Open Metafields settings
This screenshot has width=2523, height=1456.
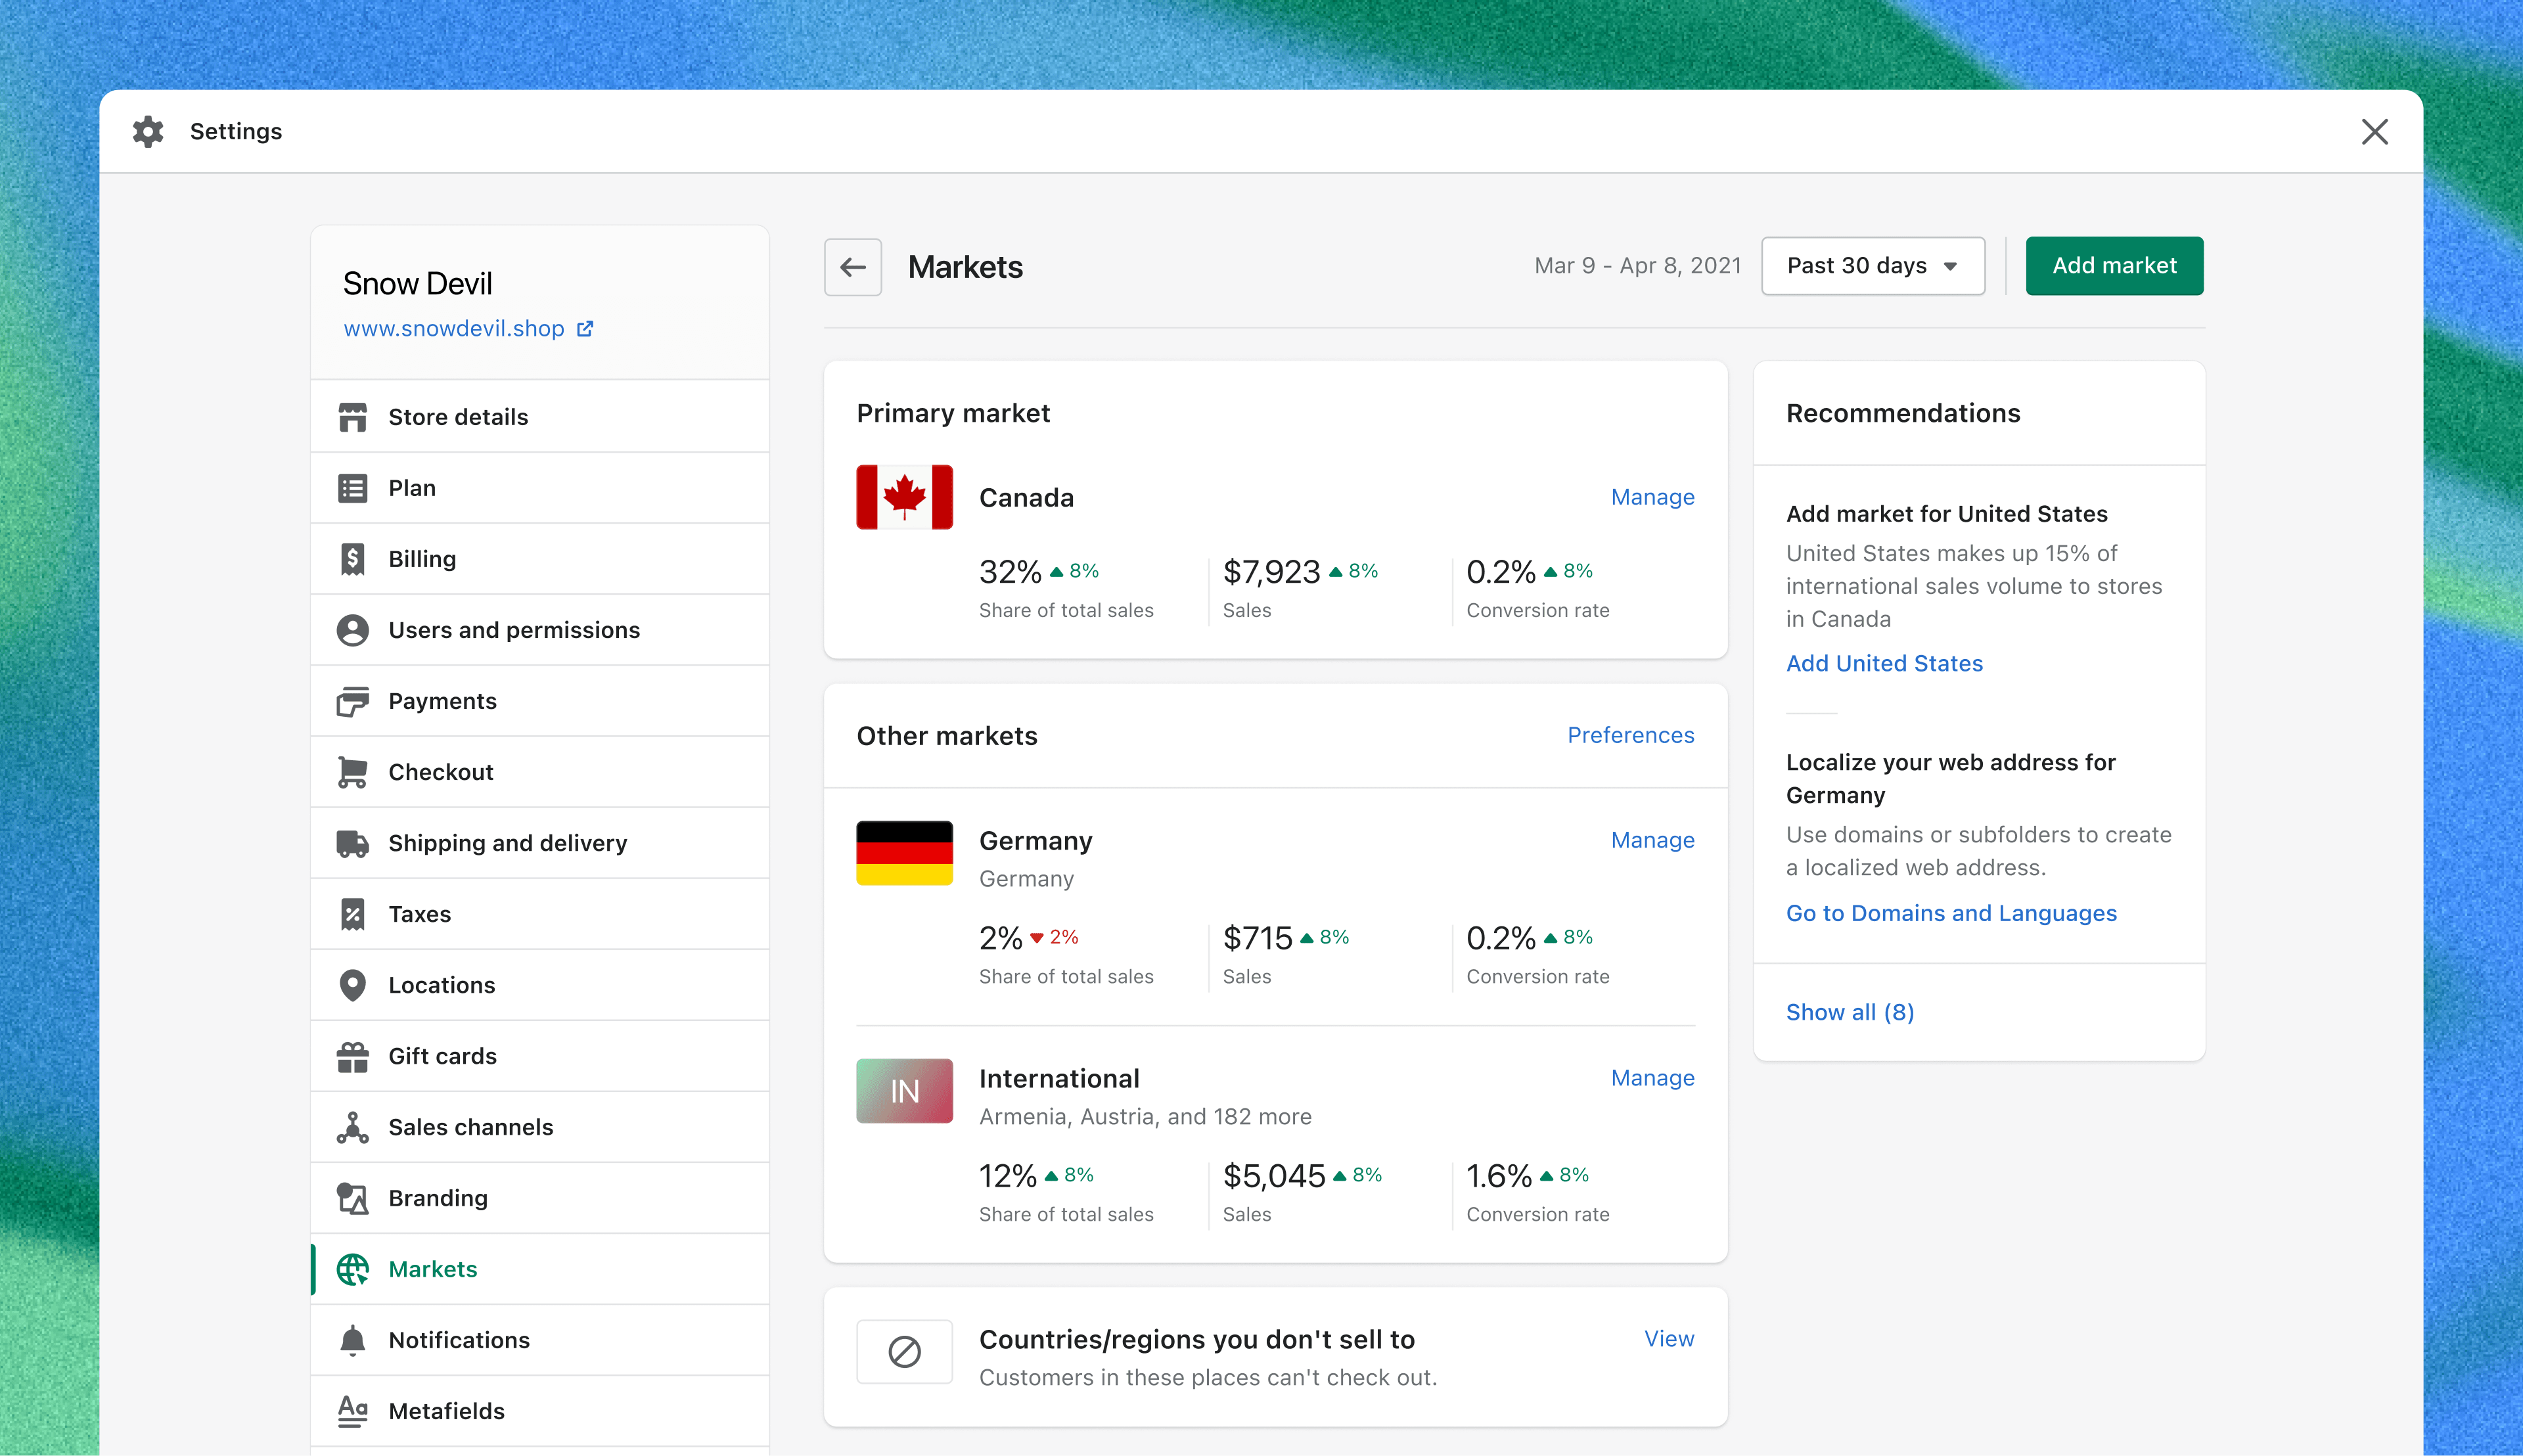point(540,1411)
